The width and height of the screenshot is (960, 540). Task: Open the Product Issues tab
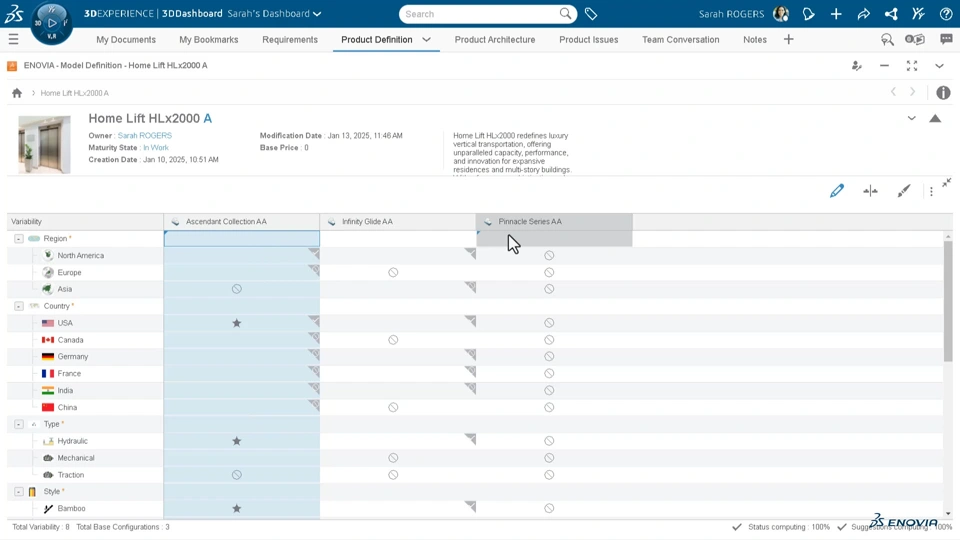click(x=588, y=39)
